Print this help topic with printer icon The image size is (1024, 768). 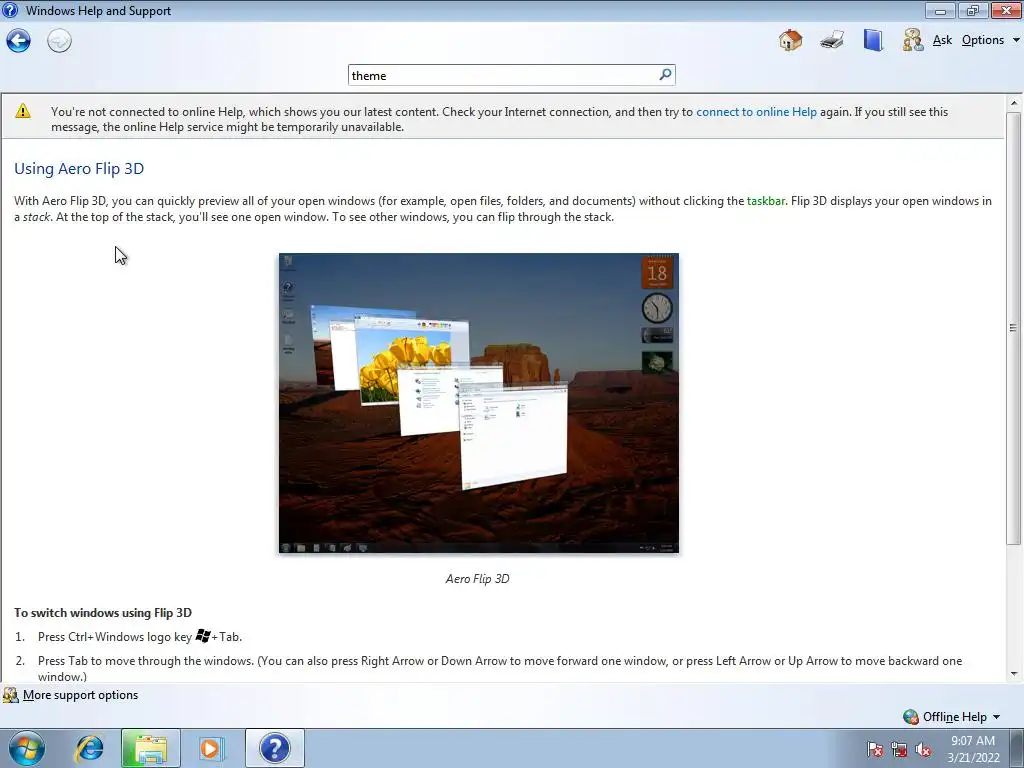(832, 40)
